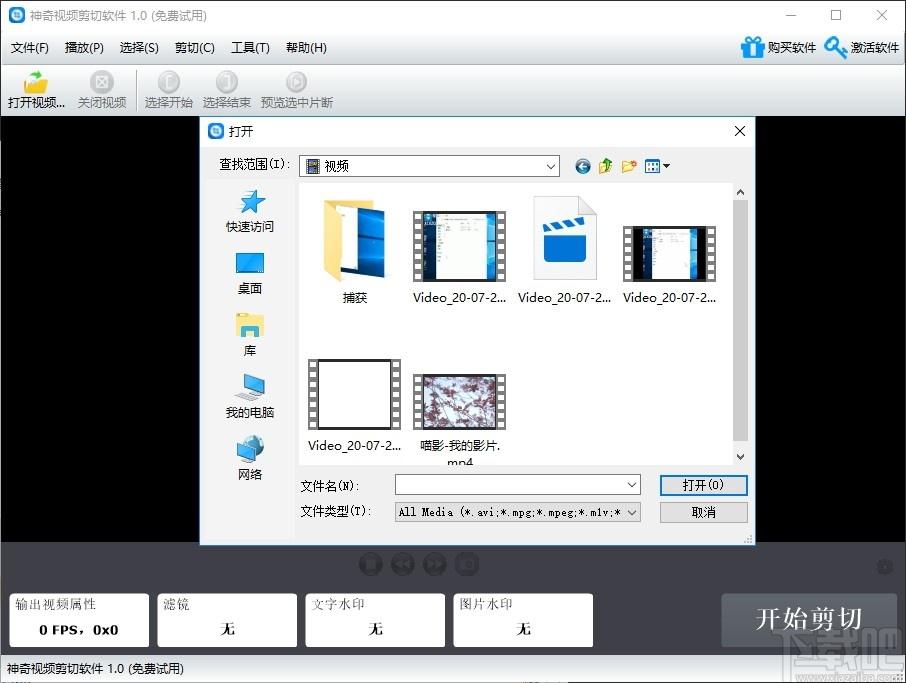Click the stop playback control
Viewport: 906px width, 683px height.
370,563
